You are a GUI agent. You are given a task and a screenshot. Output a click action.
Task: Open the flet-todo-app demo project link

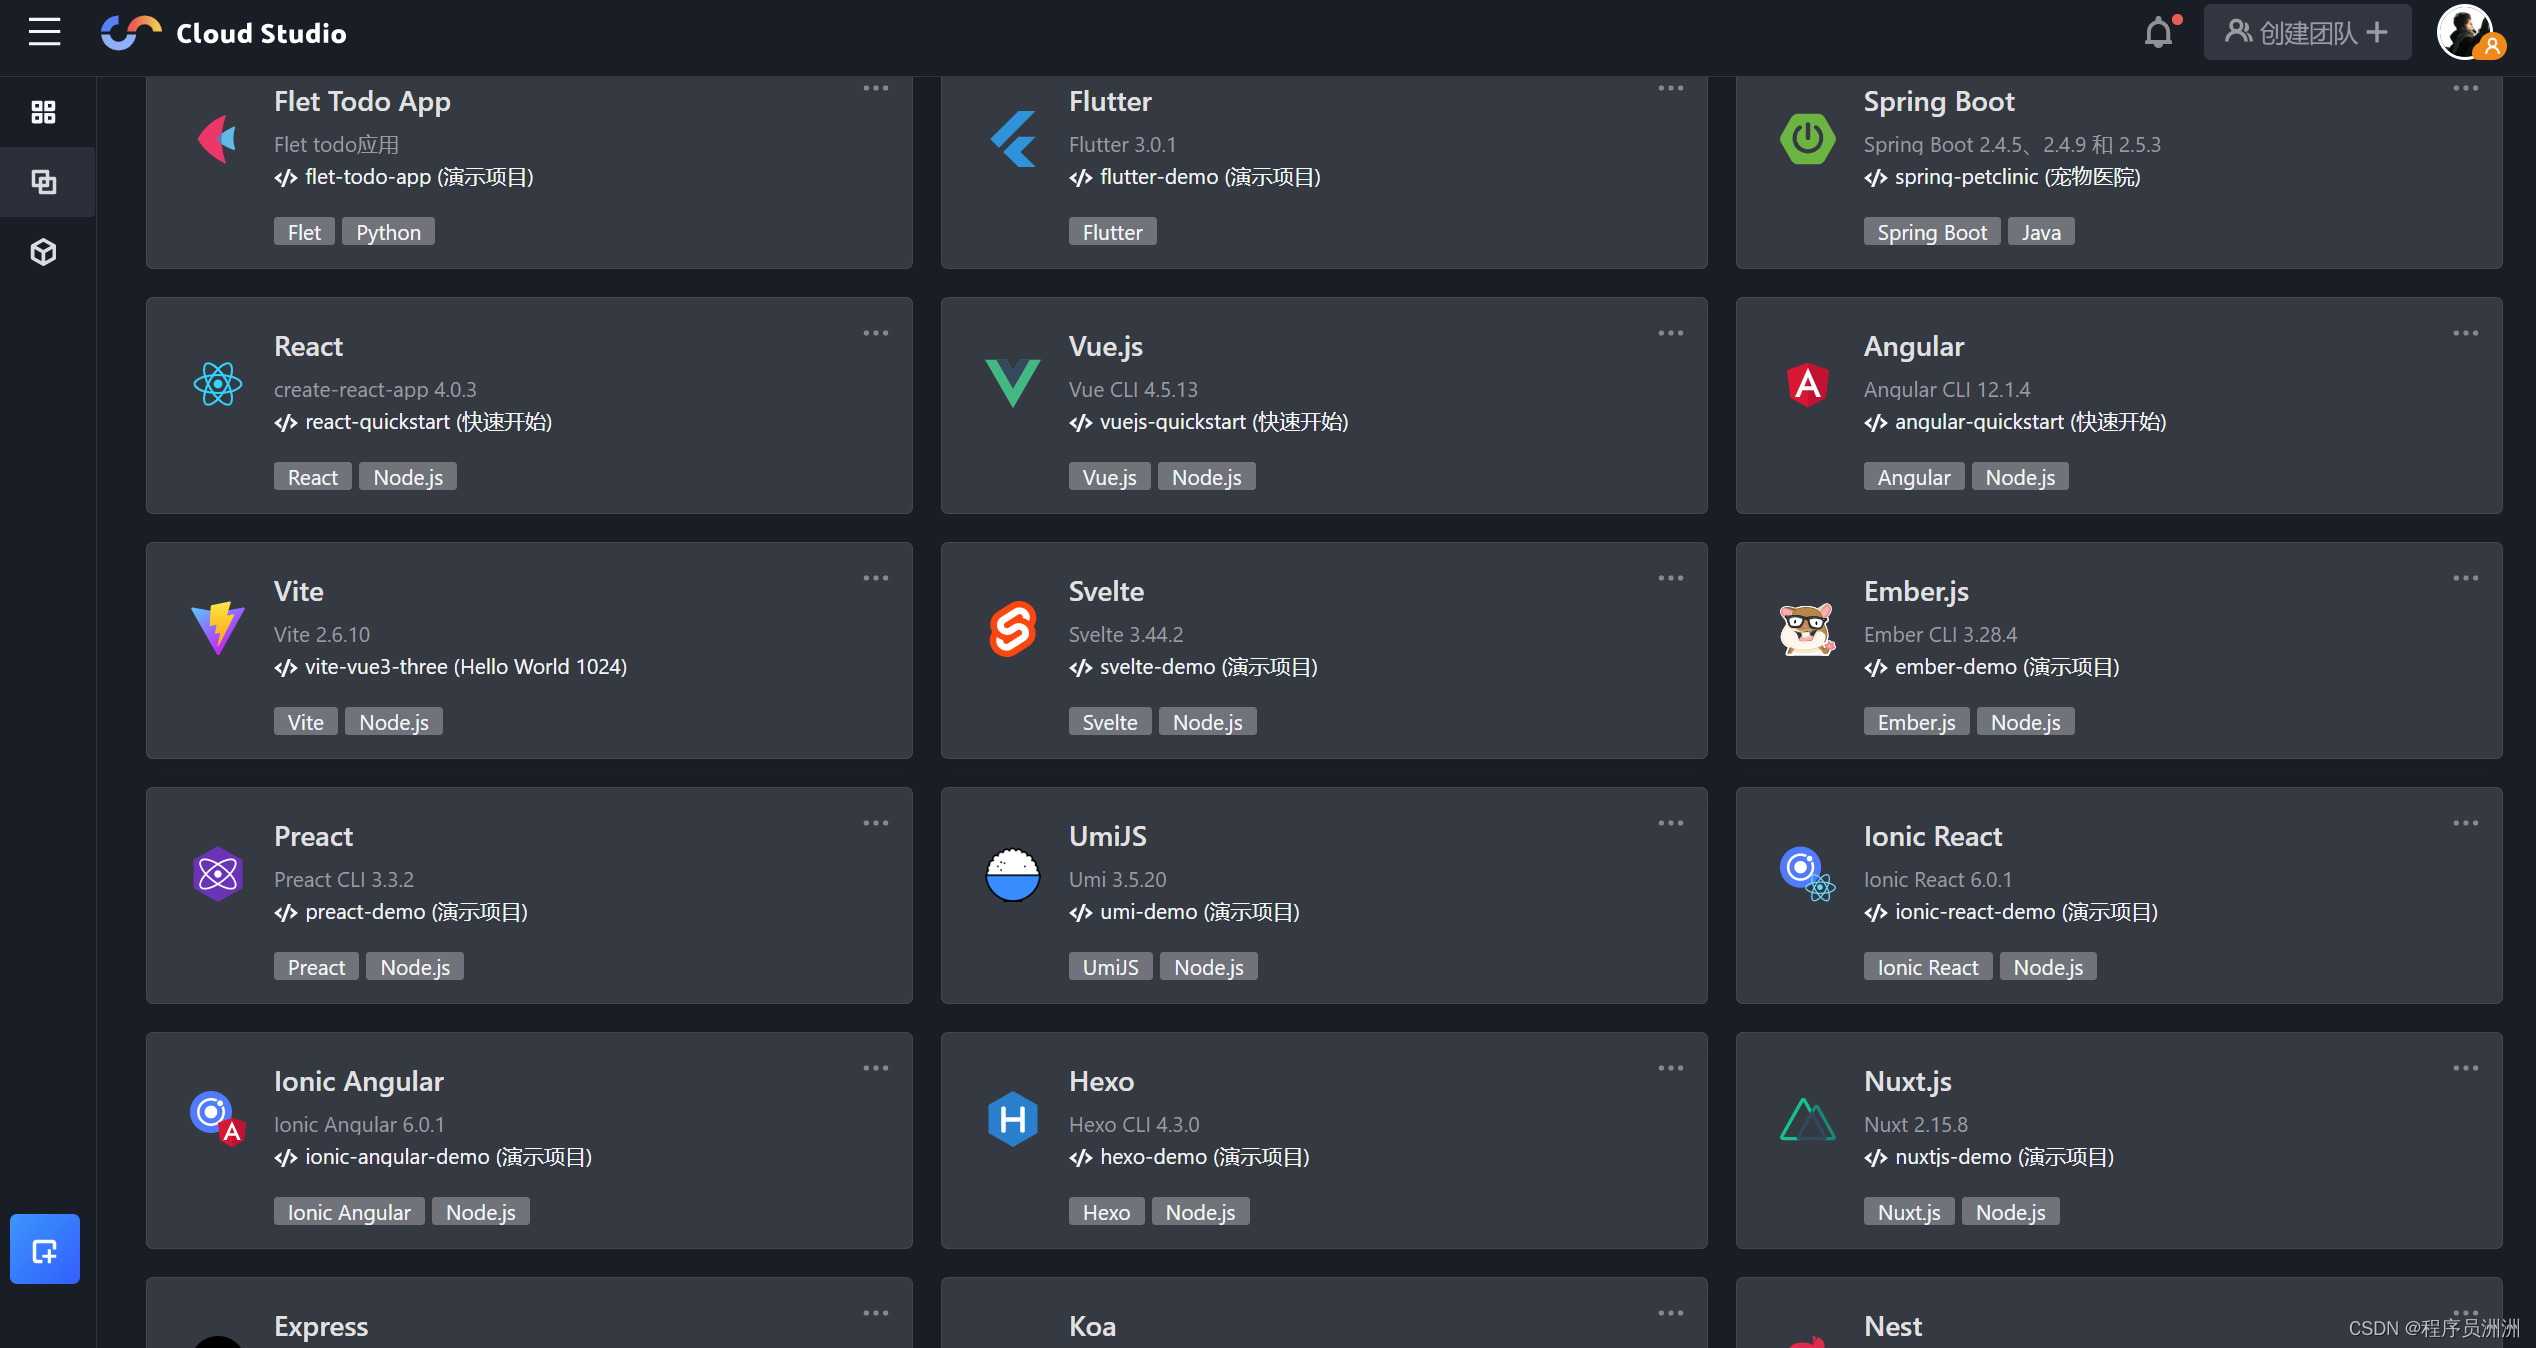[404, 177]
